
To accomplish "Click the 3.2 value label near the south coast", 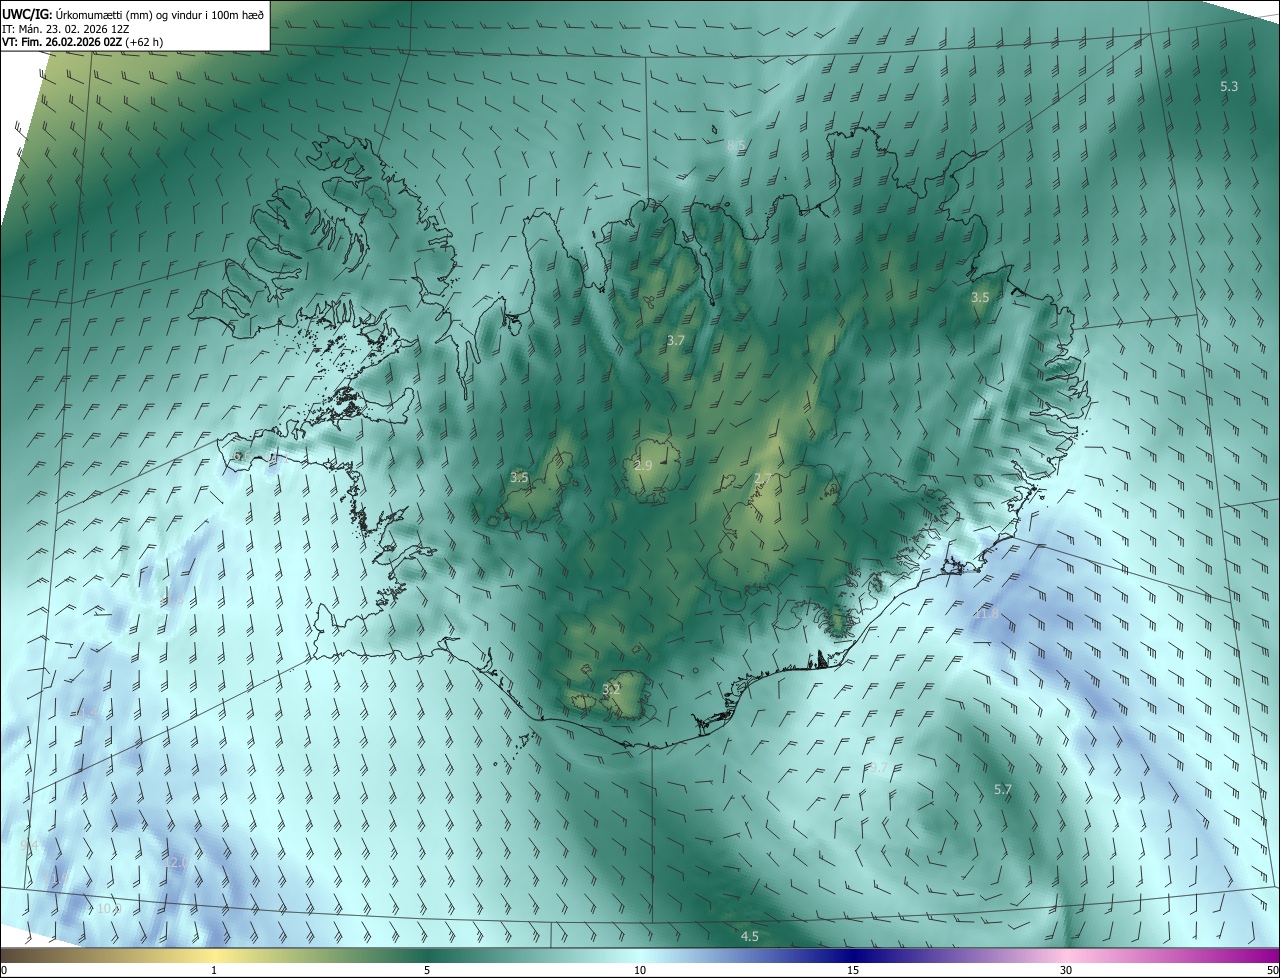I will 612,689.
